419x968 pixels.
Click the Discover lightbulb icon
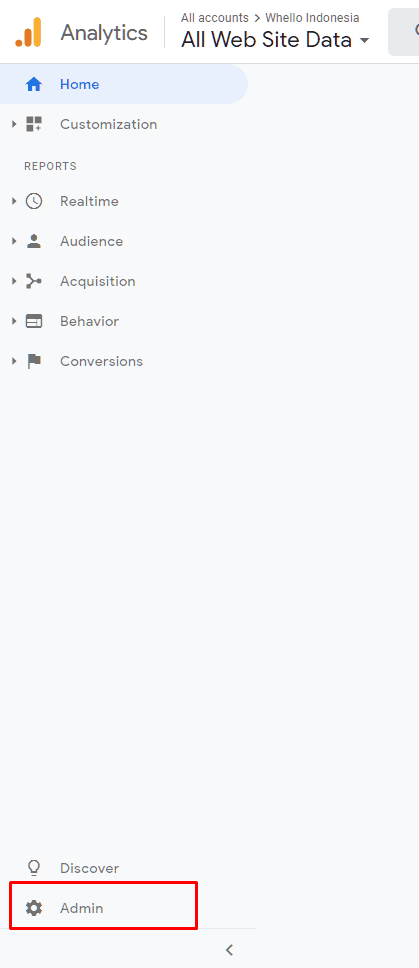click(x=33, y=868)
